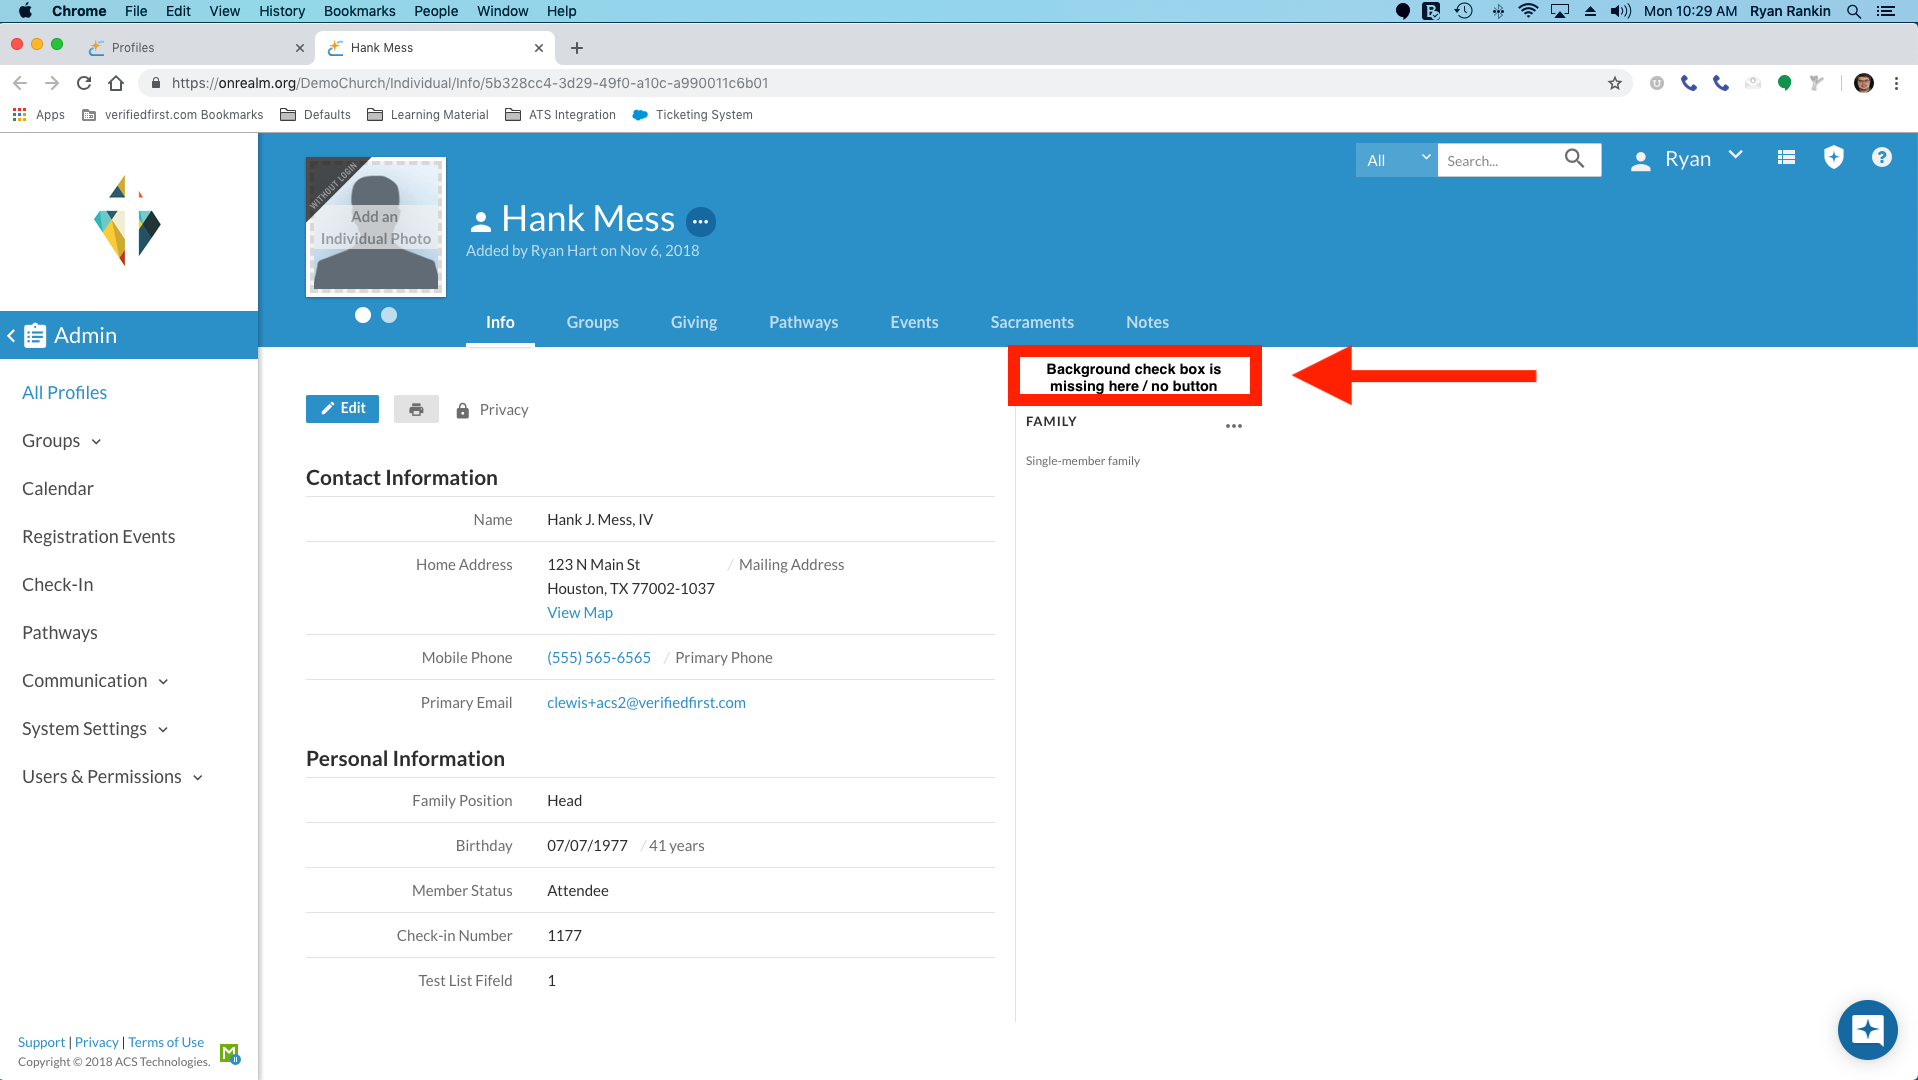Open the All search filter dropdown

[x=1396, y=160]
